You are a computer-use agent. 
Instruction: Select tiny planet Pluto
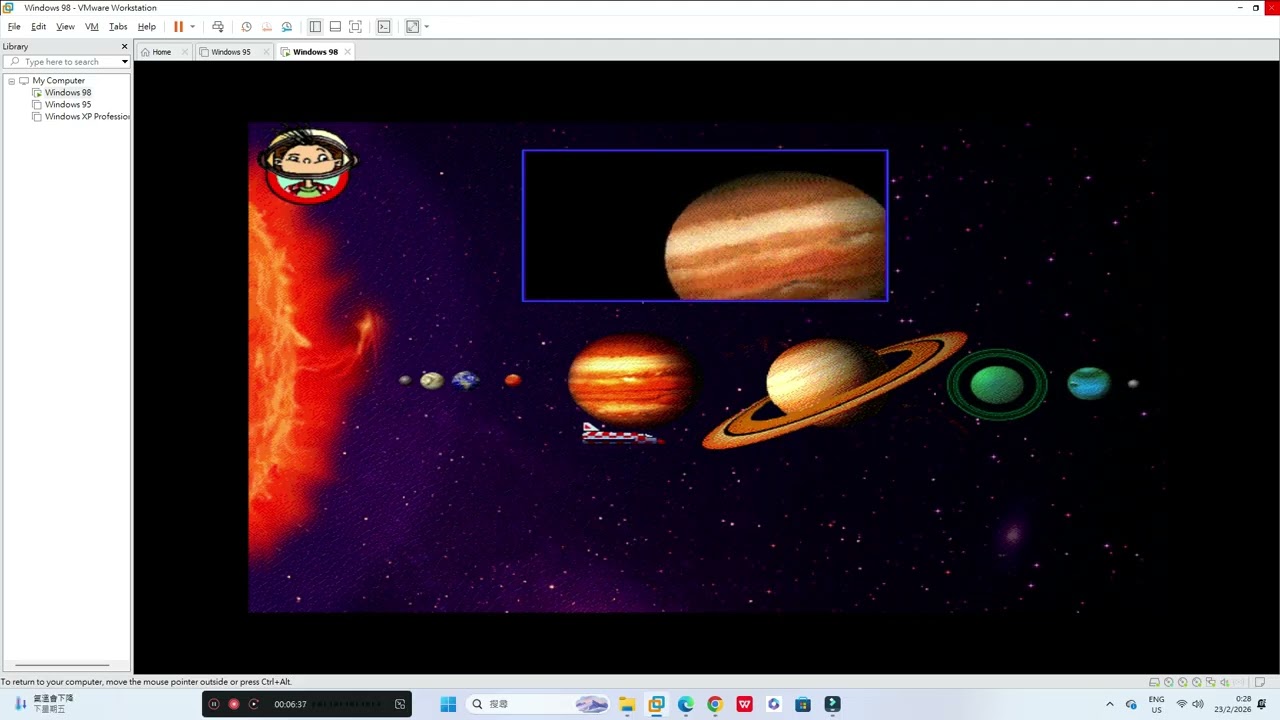point(1133,383)
